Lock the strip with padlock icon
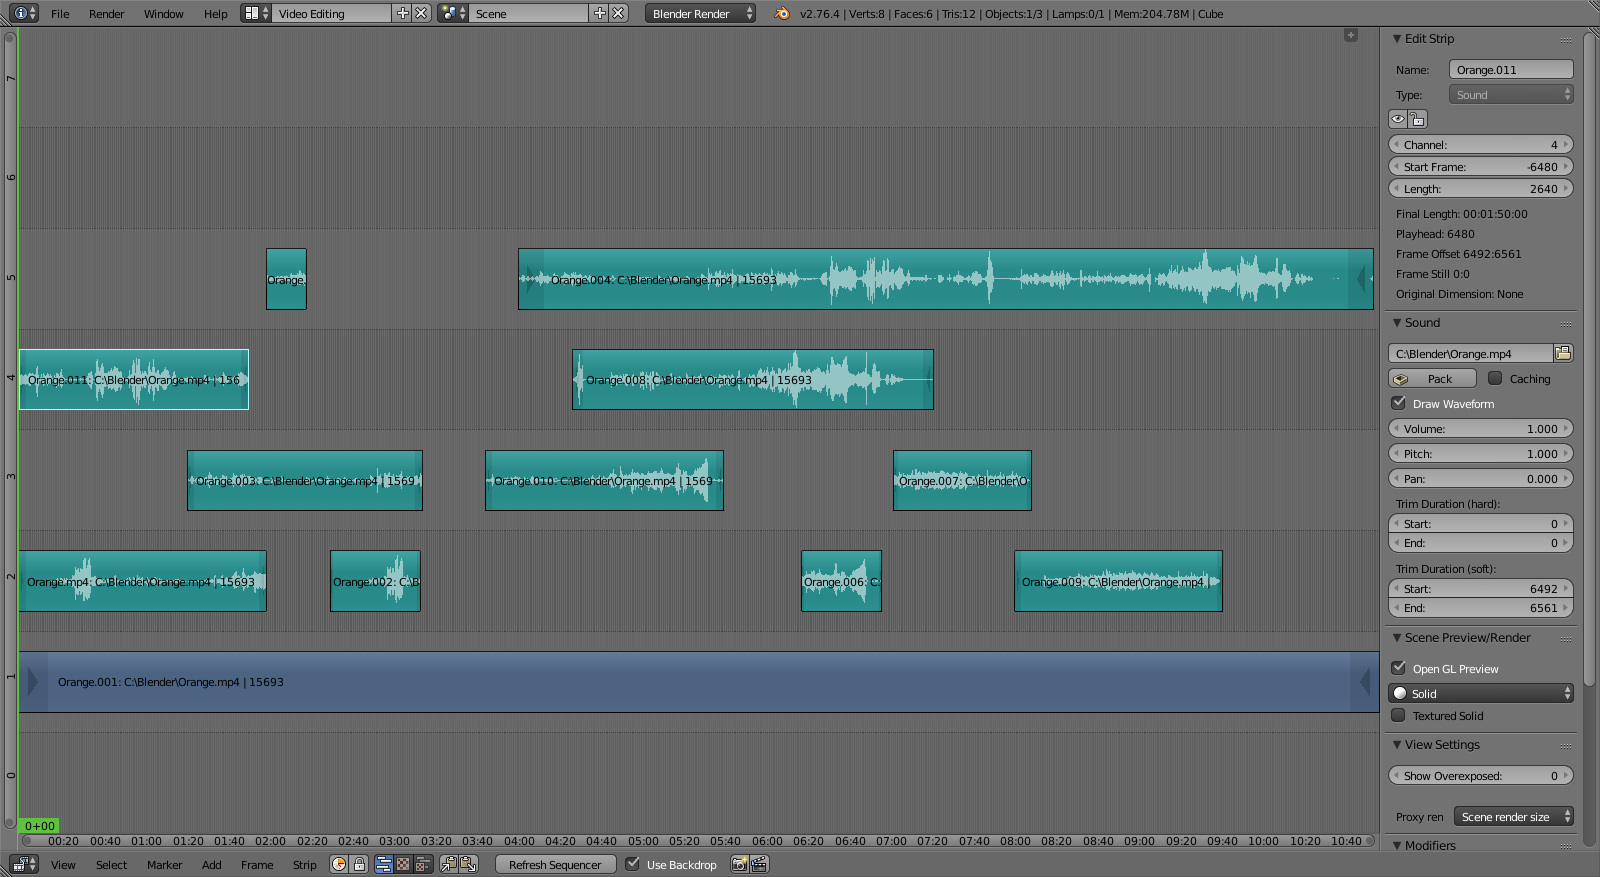Screen dimensions: 1600x877 1417,119
